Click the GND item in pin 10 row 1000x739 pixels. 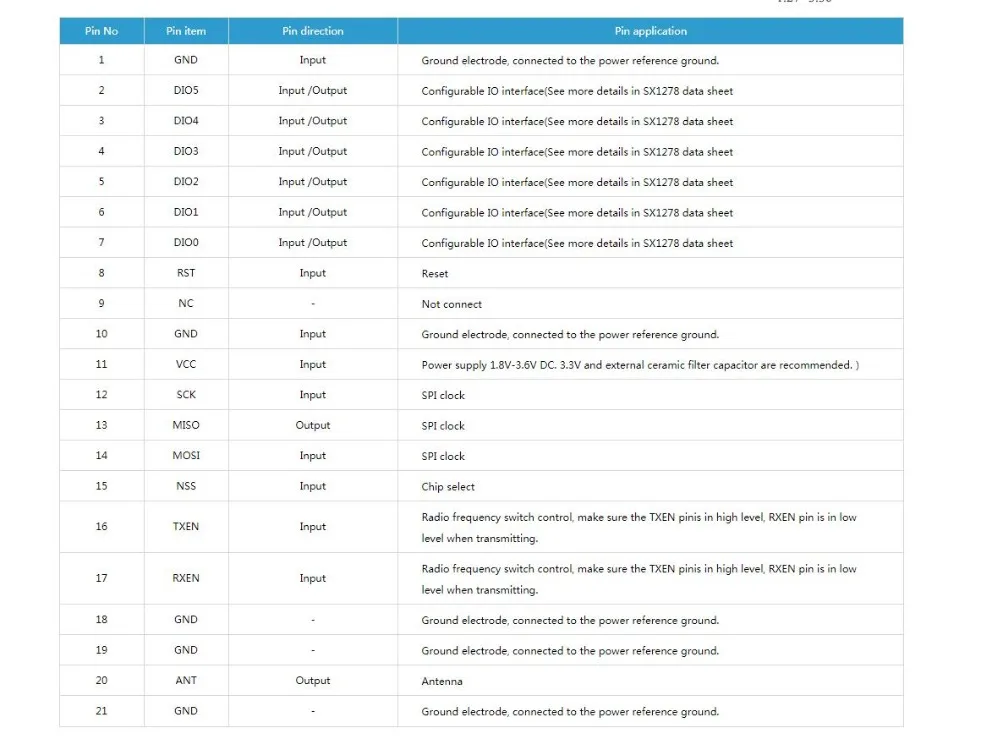pos(186,333)
